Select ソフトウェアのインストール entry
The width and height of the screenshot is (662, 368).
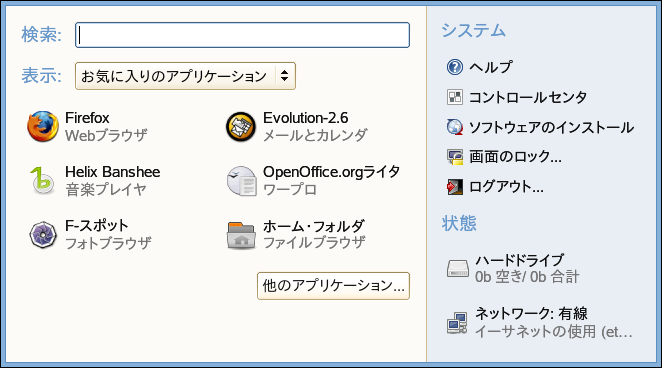[551, 127]
